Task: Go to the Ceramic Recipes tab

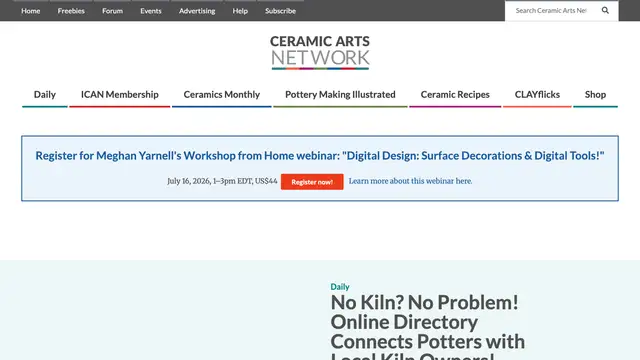Action: point(455,95)
